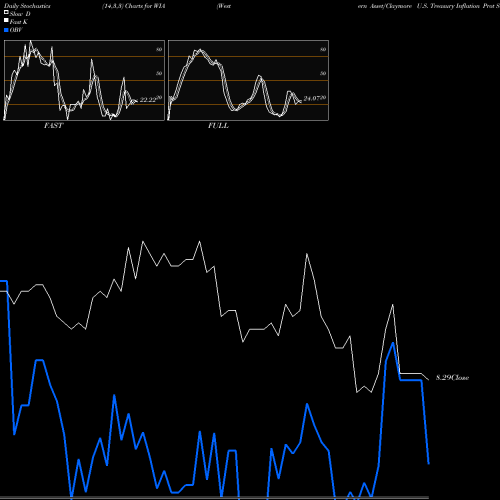This screenshot has width=500, height=500.
Task: Open the FAST stochastic chart panel
Action: [x=84, y=80]
